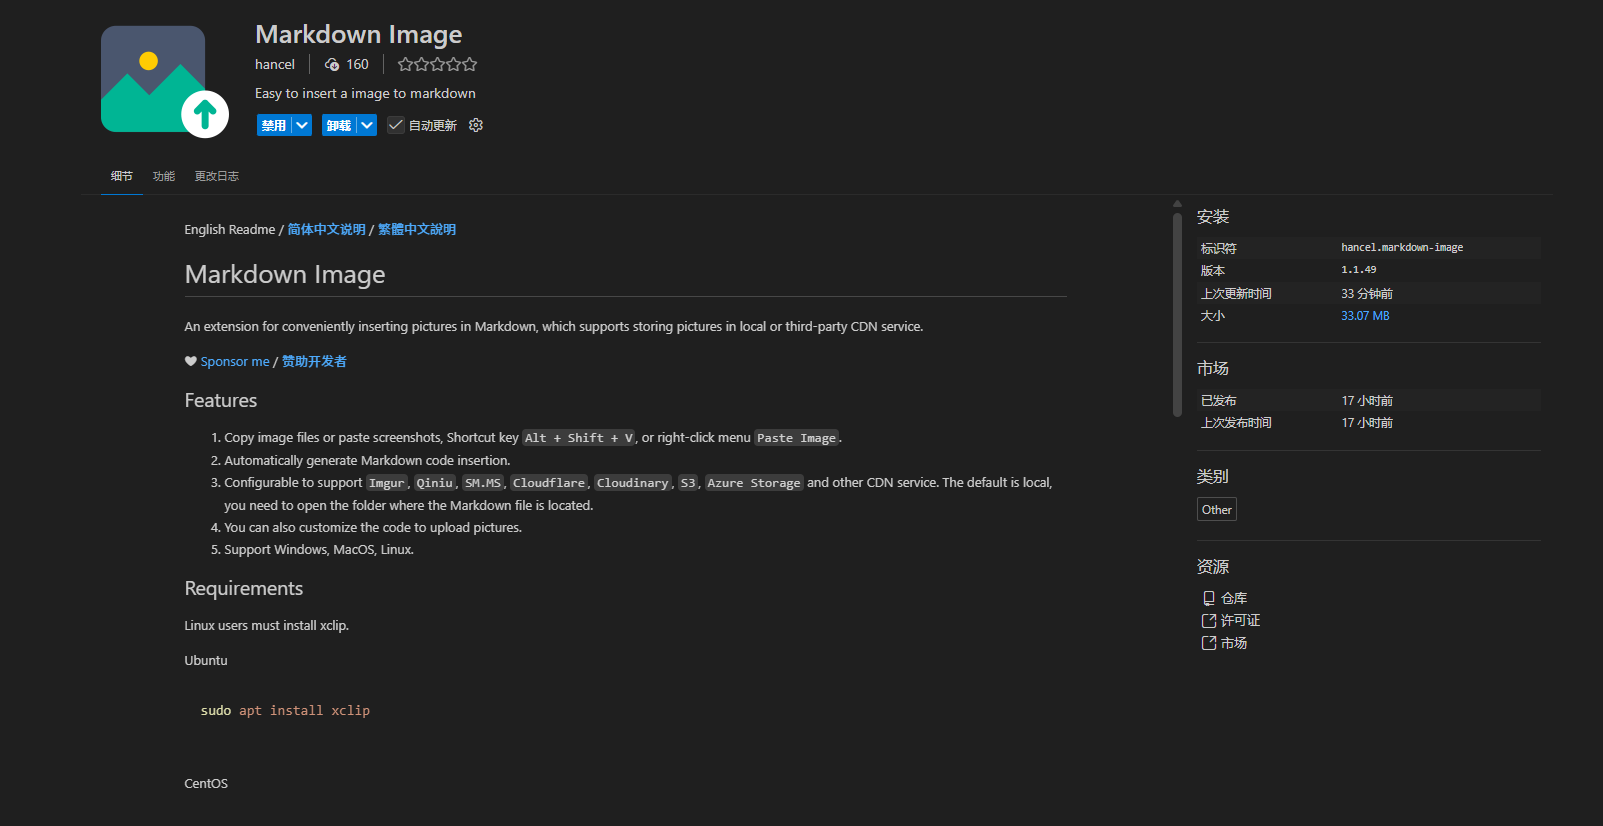Open the 繁體中文說明 readme link
1603x826 pixels.
pyautogui.click(x=417, y=229)
